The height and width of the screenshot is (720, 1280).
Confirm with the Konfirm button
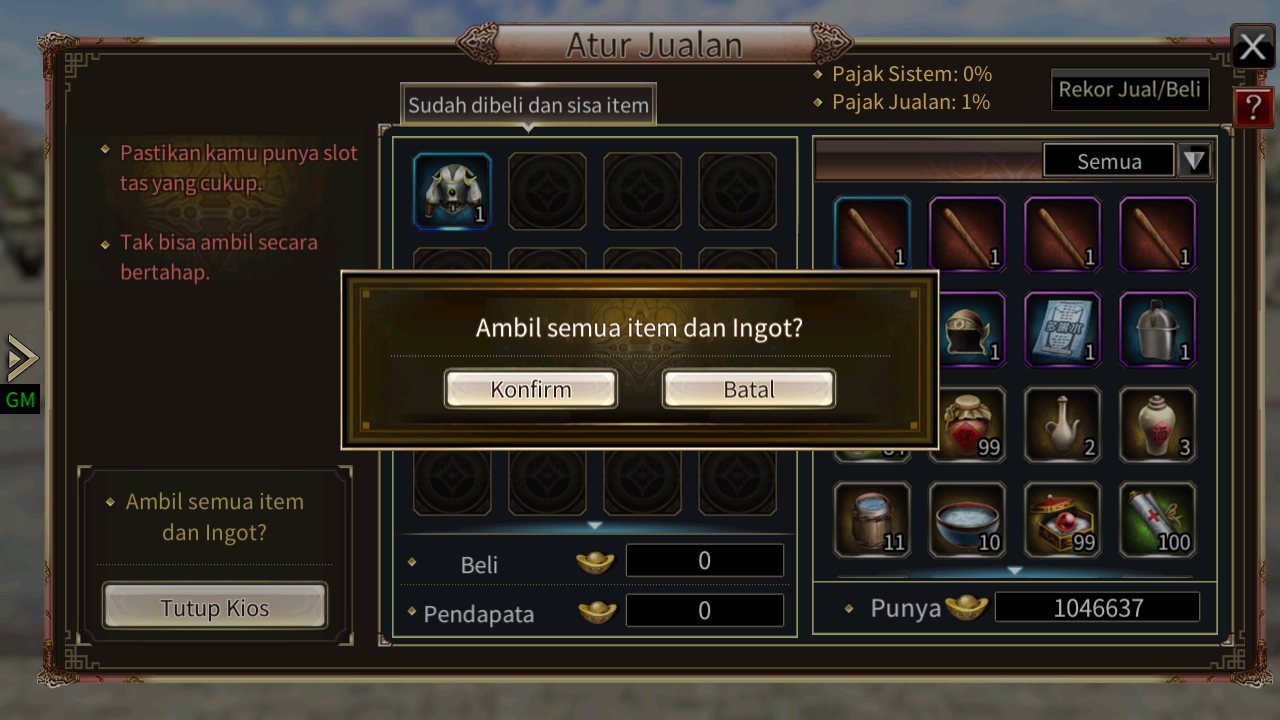531,390
